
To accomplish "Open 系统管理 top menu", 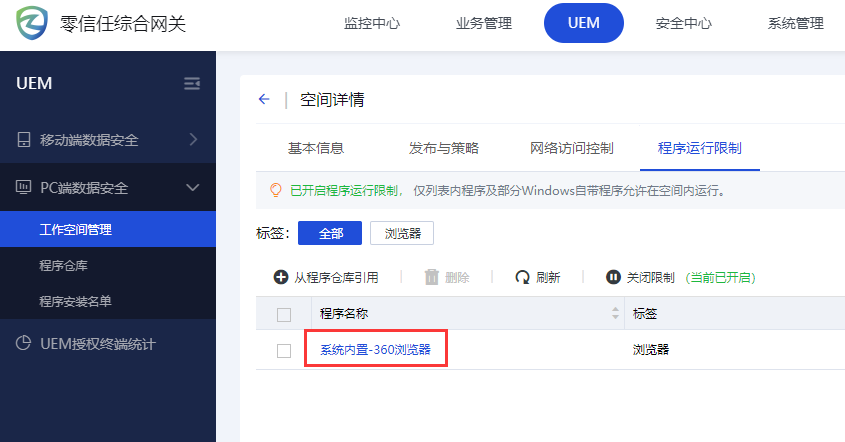I will point(796,23).
